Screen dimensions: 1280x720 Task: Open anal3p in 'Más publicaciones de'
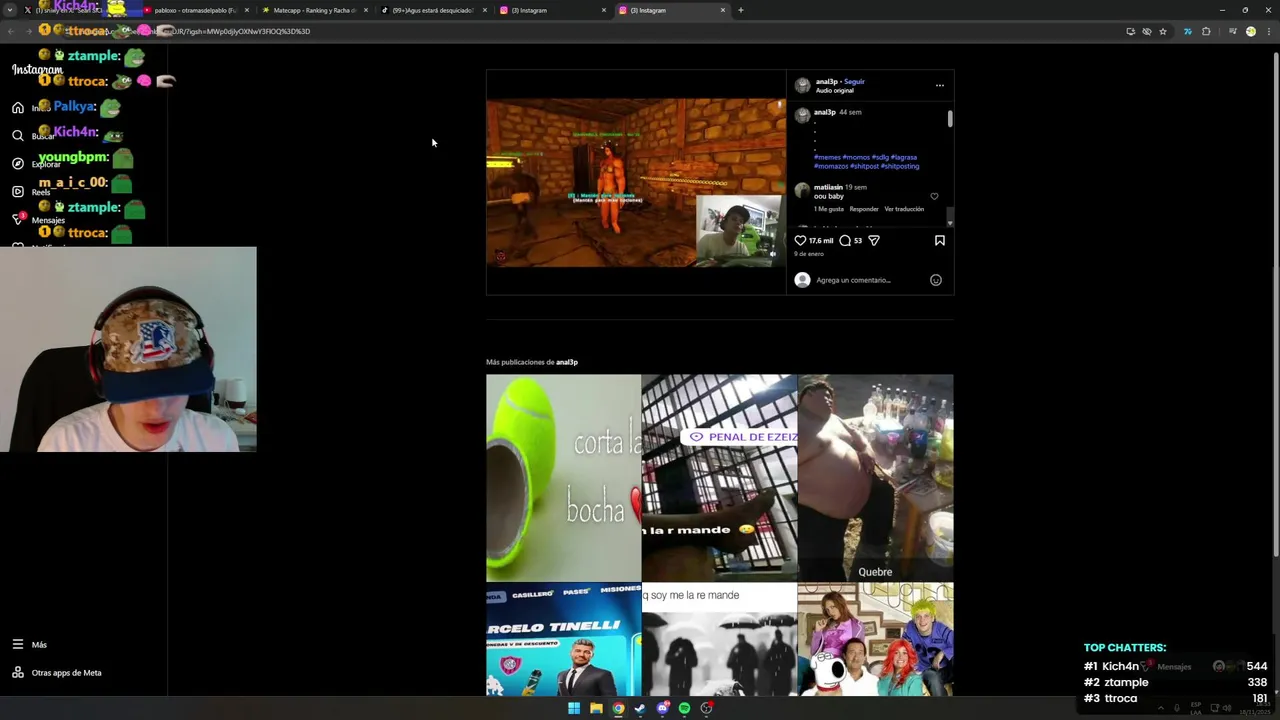567,362
